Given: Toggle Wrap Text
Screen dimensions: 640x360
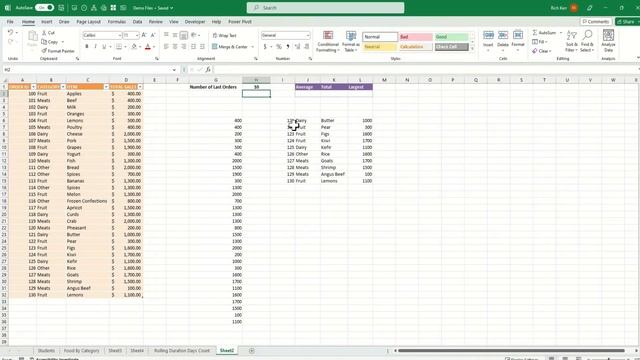Looking at the screenshot, I should coord(224,36).
